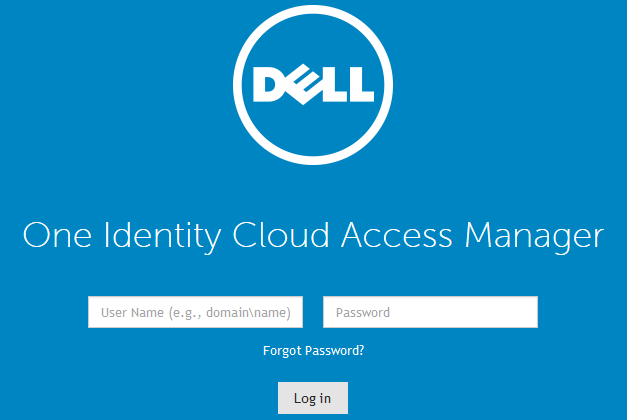Screen dimensions: 627x420
Task: Click the One Identity Cloud Access Manager heading
Action: [x=313, y=236]
